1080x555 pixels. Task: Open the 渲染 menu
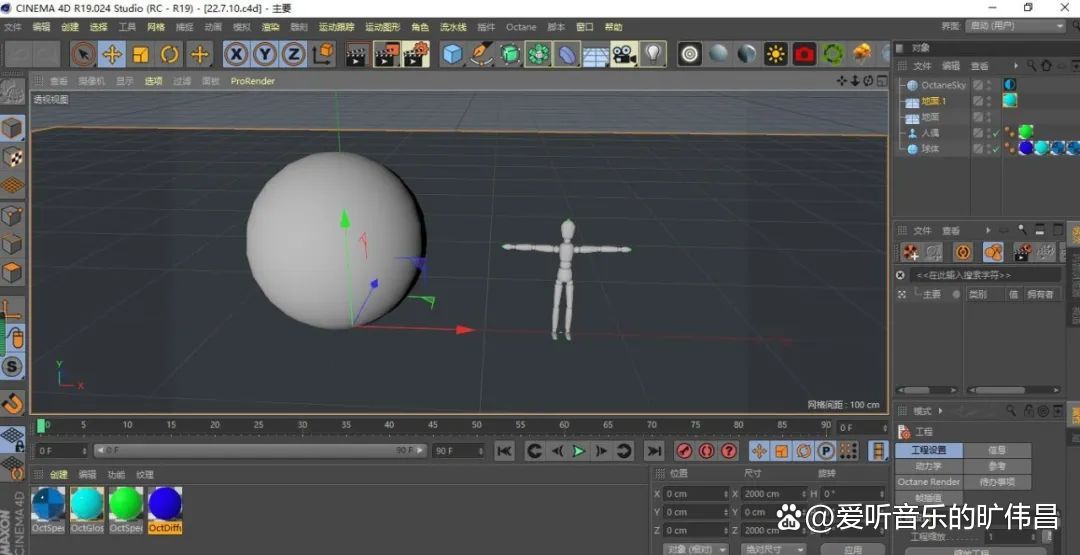pos(270,28)
